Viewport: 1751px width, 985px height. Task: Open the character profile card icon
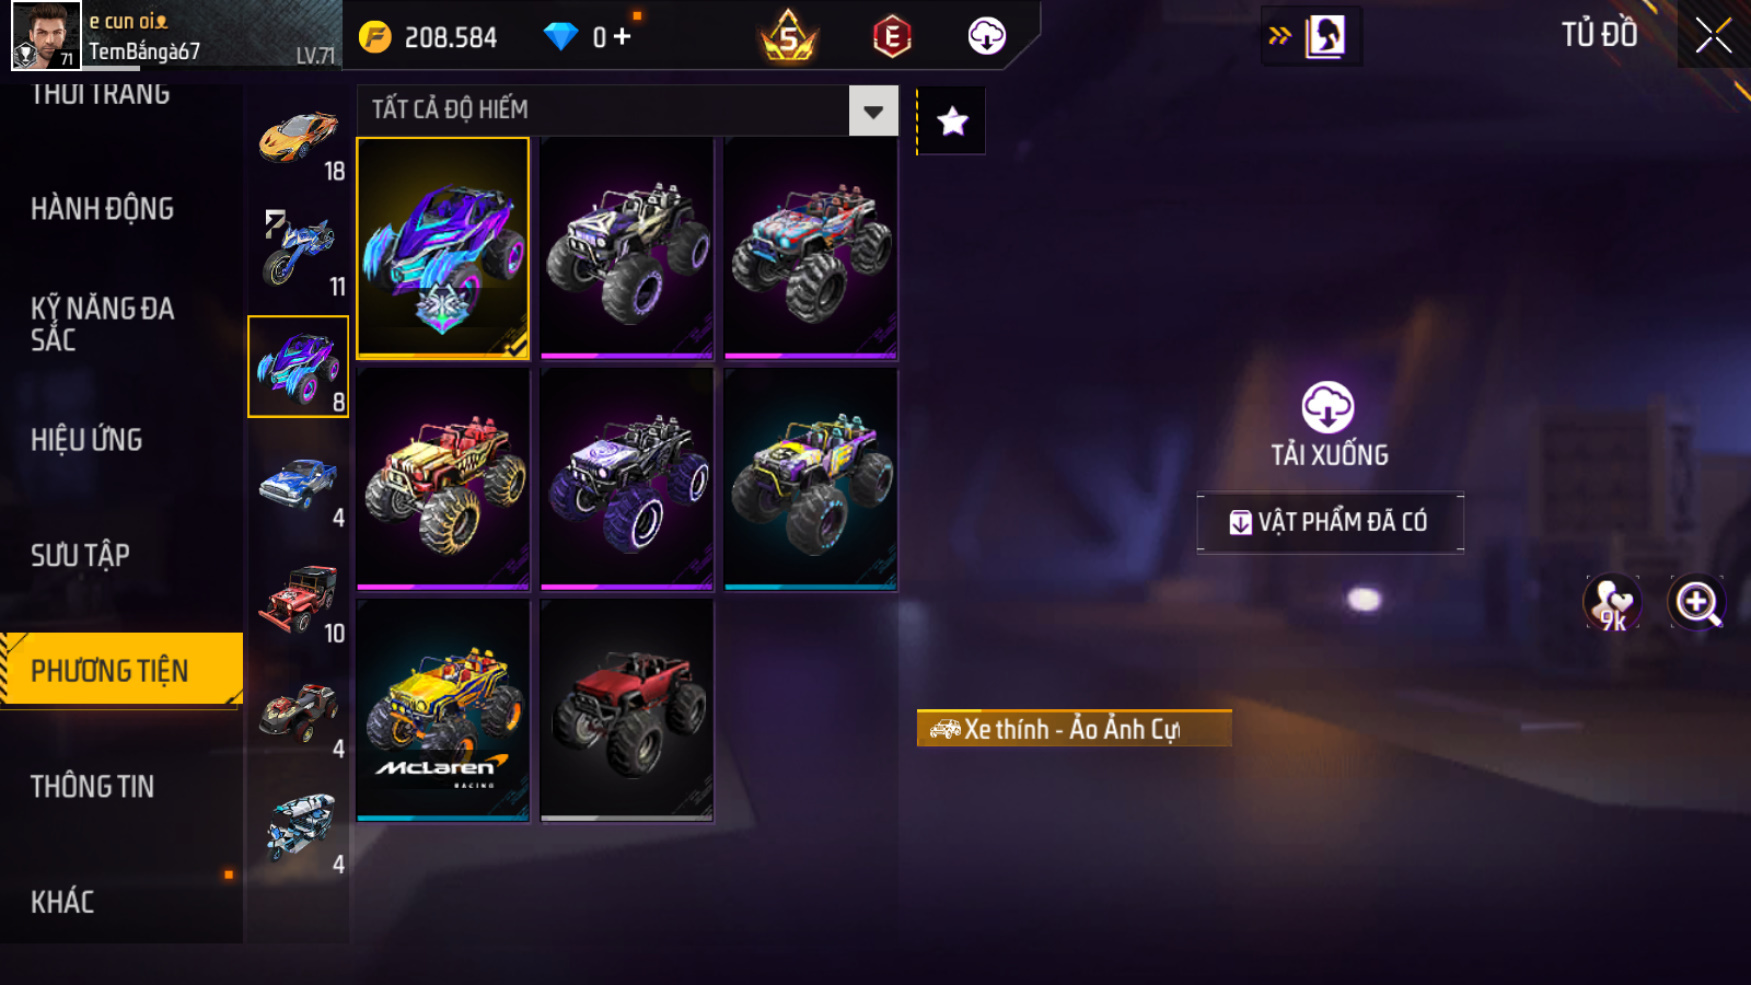pyautogui.click(x=1326, y=36)
